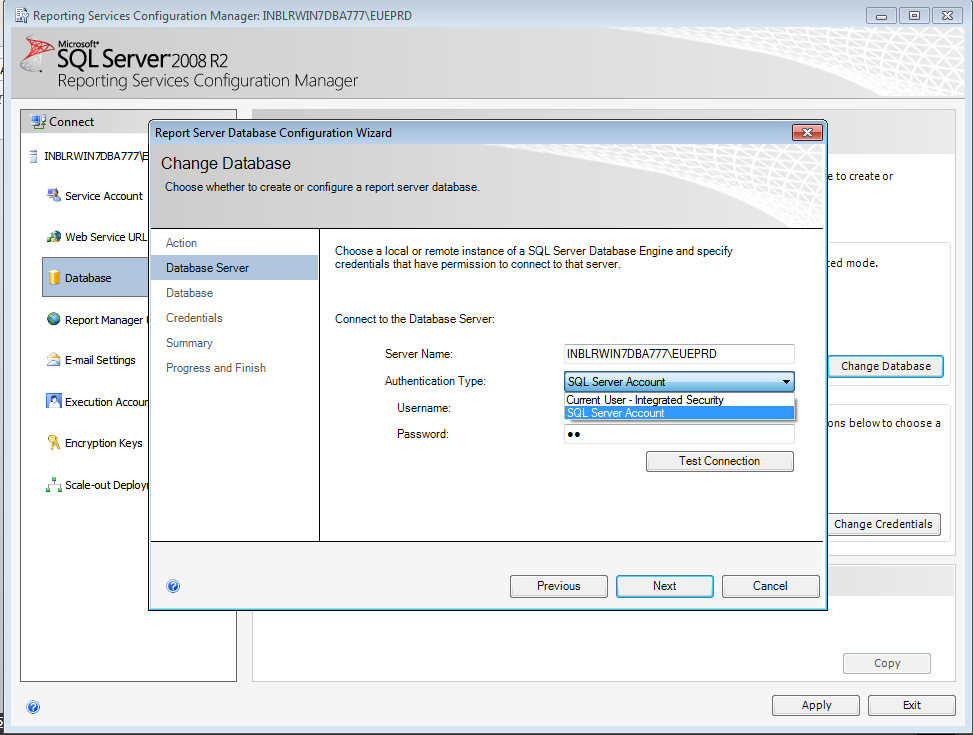This screenshot has height=735, width=973.
Task: Click the Connect button label
Action: click(71, 122)
